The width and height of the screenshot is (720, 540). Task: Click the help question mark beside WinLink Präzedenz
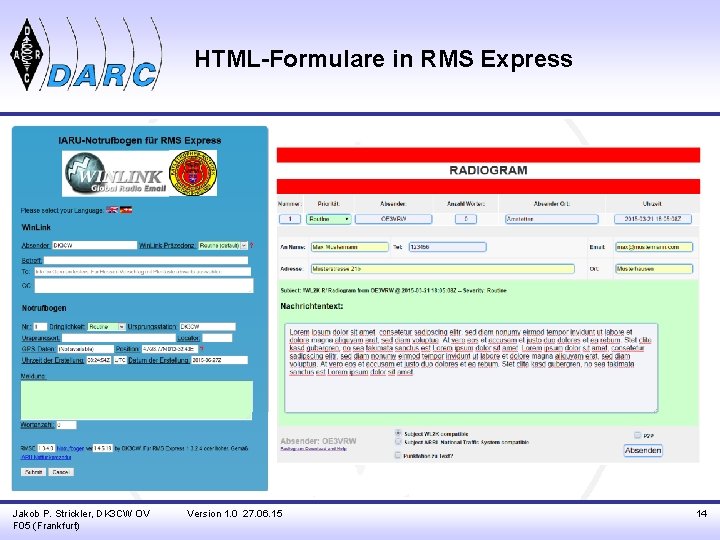[252, 246]
